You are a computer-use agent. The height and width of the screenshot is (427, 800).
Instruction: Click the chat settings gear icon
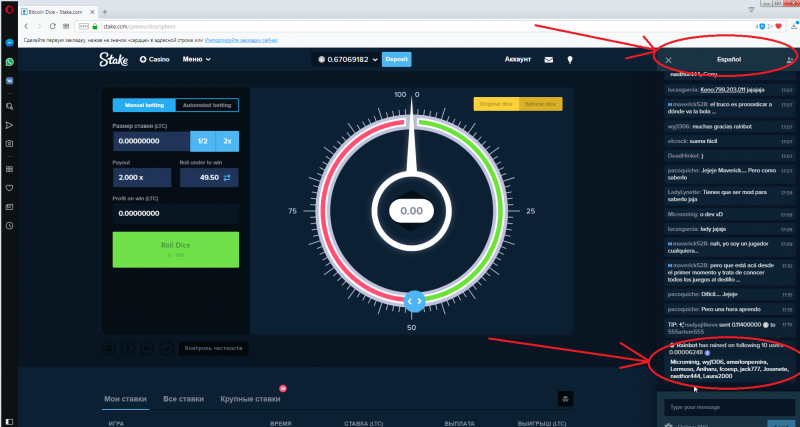point(668,425)
